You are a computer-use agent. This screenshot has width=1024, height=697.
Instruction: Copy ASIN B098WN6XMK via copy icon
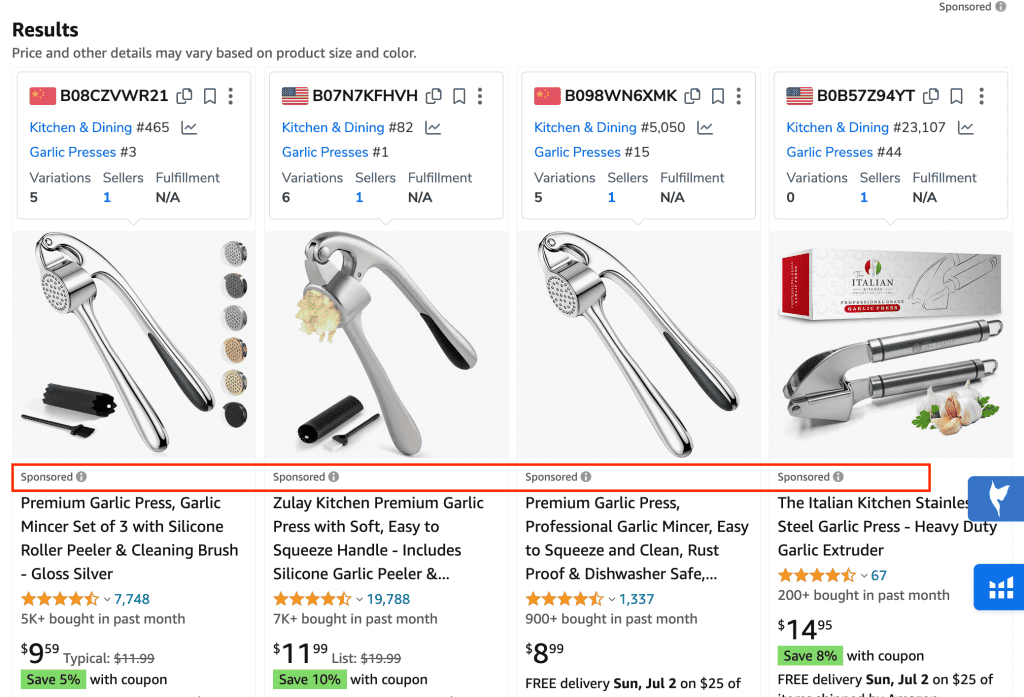692,96
